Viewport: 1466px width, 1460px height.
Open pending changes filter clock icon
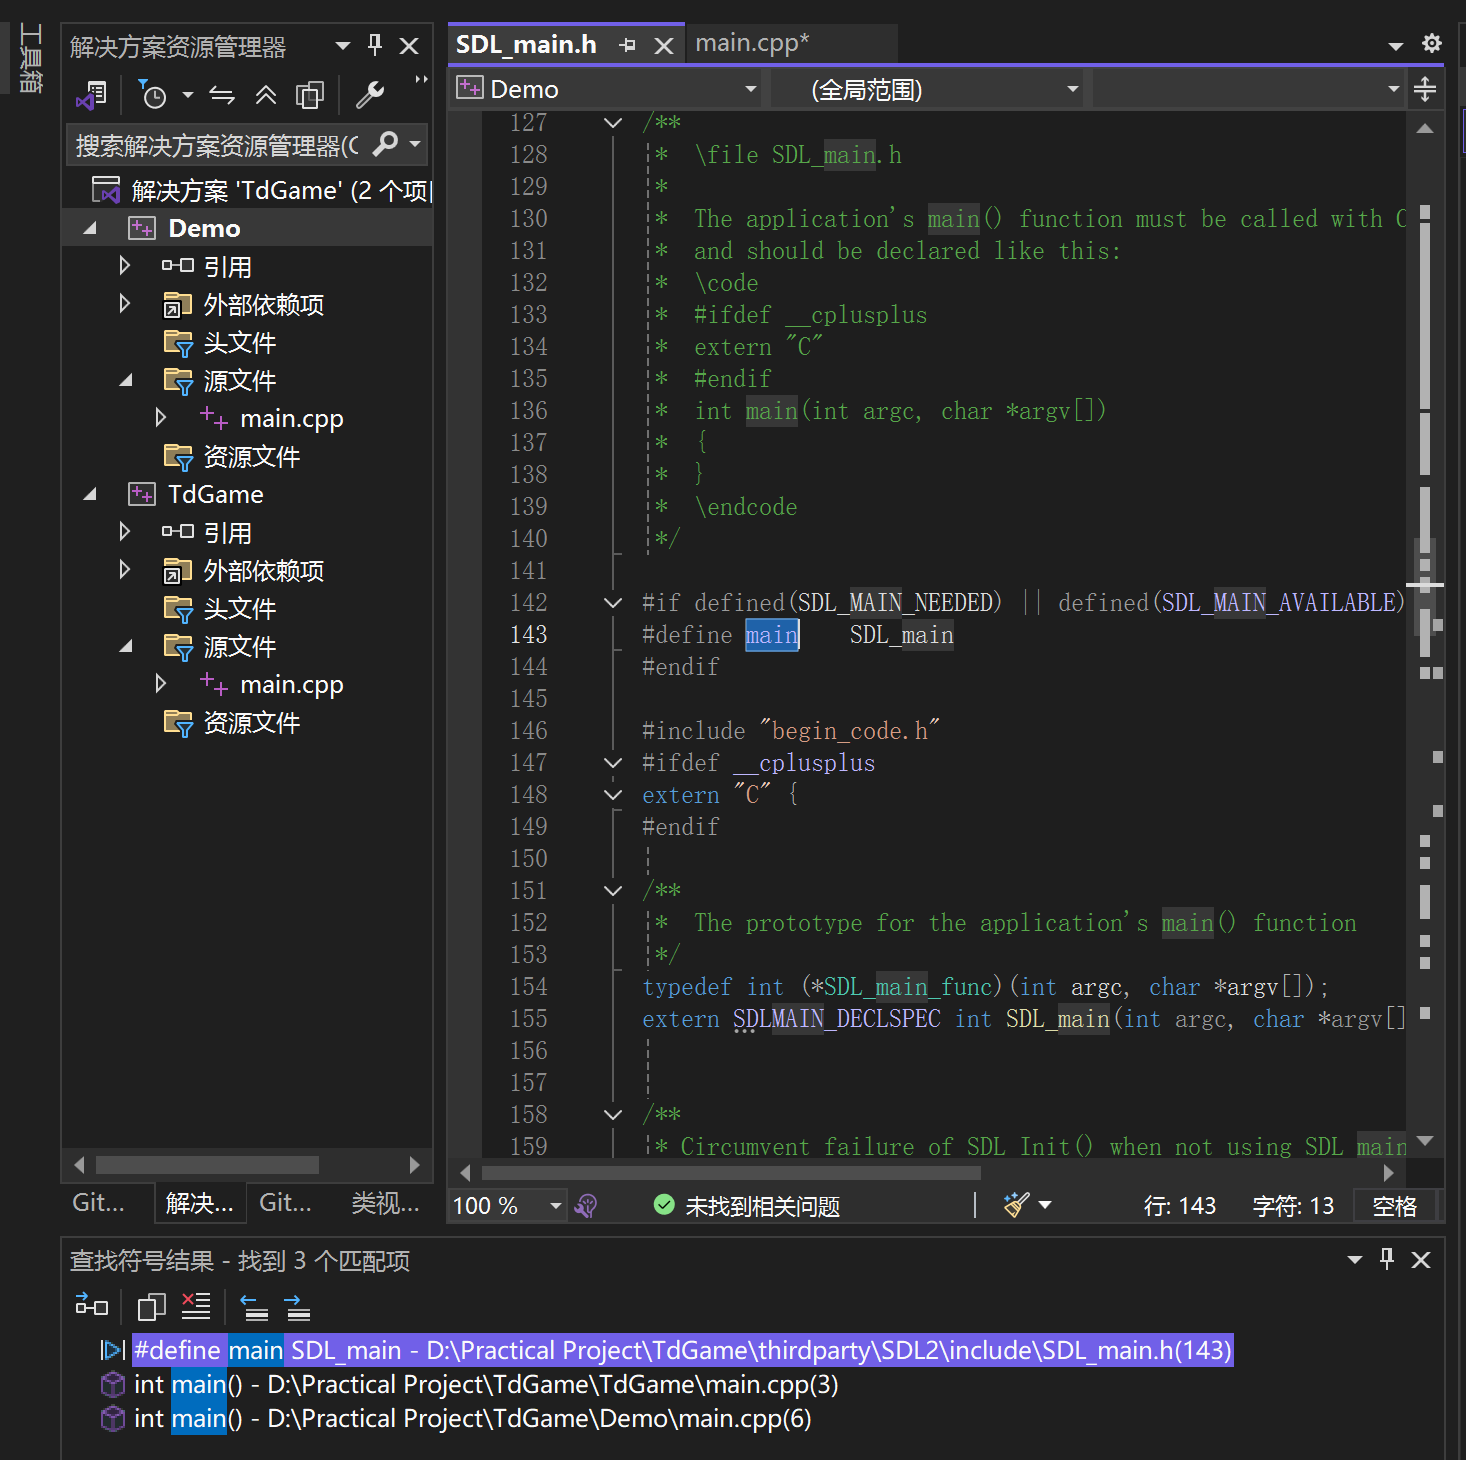point(153,96)
